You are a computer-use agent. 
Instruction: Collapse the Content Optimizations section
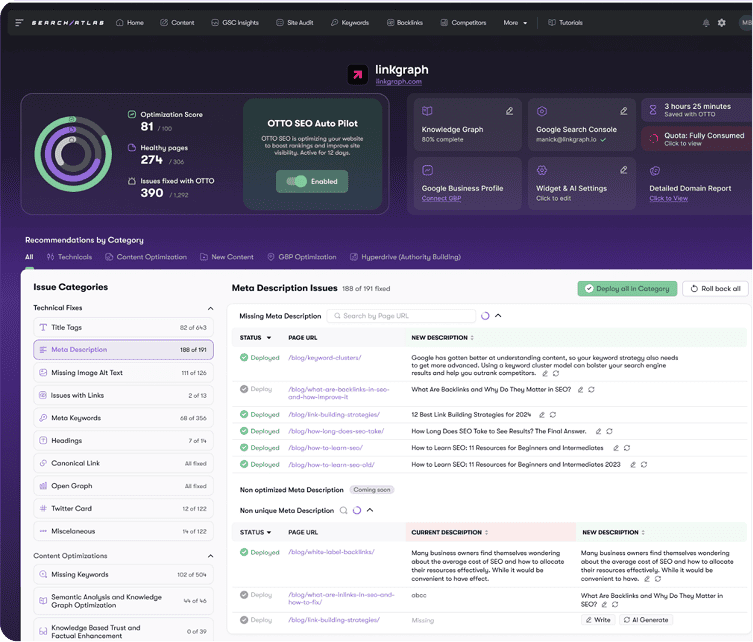[210, 556]
